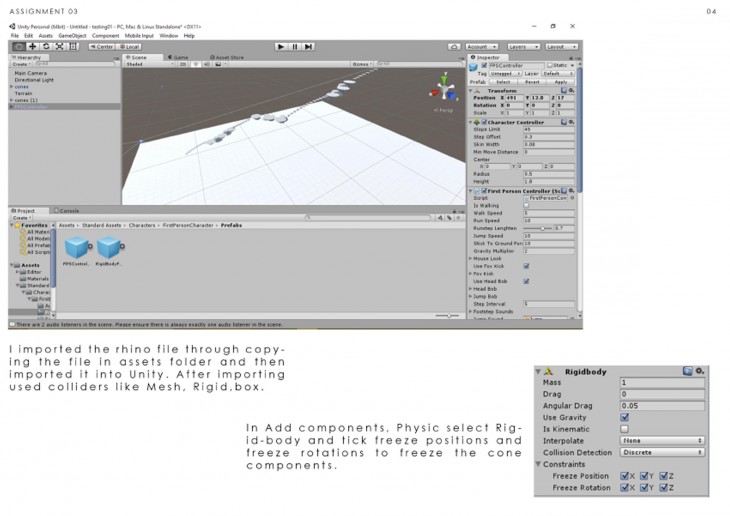Click the Pause button

point(295,46)
